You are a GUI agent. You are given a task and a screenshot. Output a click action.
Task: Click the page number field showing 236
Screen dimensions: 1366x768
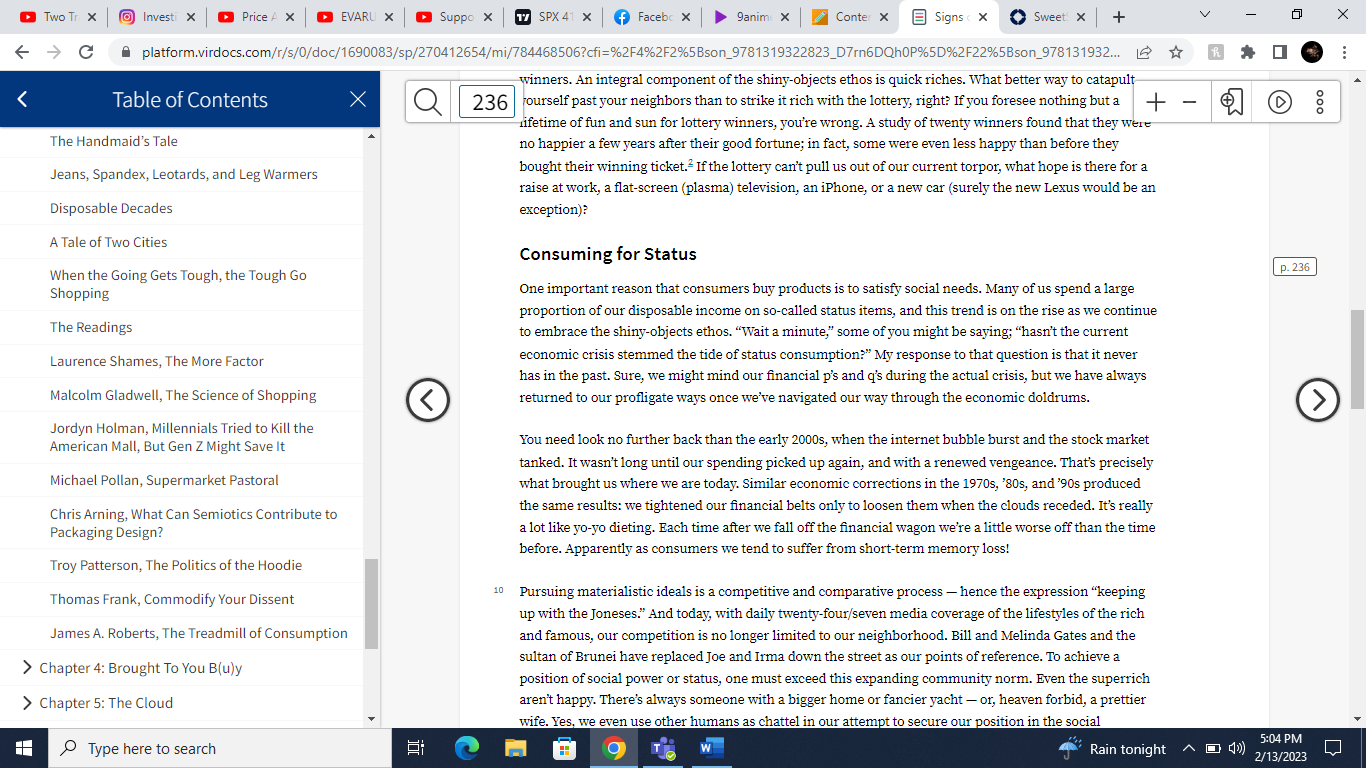487,102
